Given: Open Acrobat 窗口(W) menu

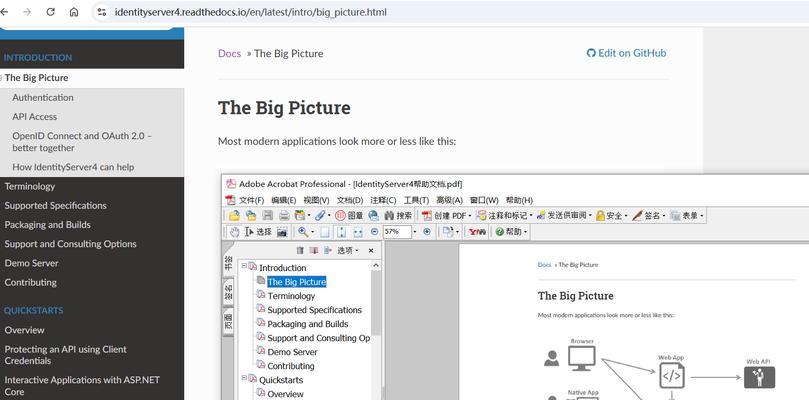Looking at the screenshot, I should point(484,200).
